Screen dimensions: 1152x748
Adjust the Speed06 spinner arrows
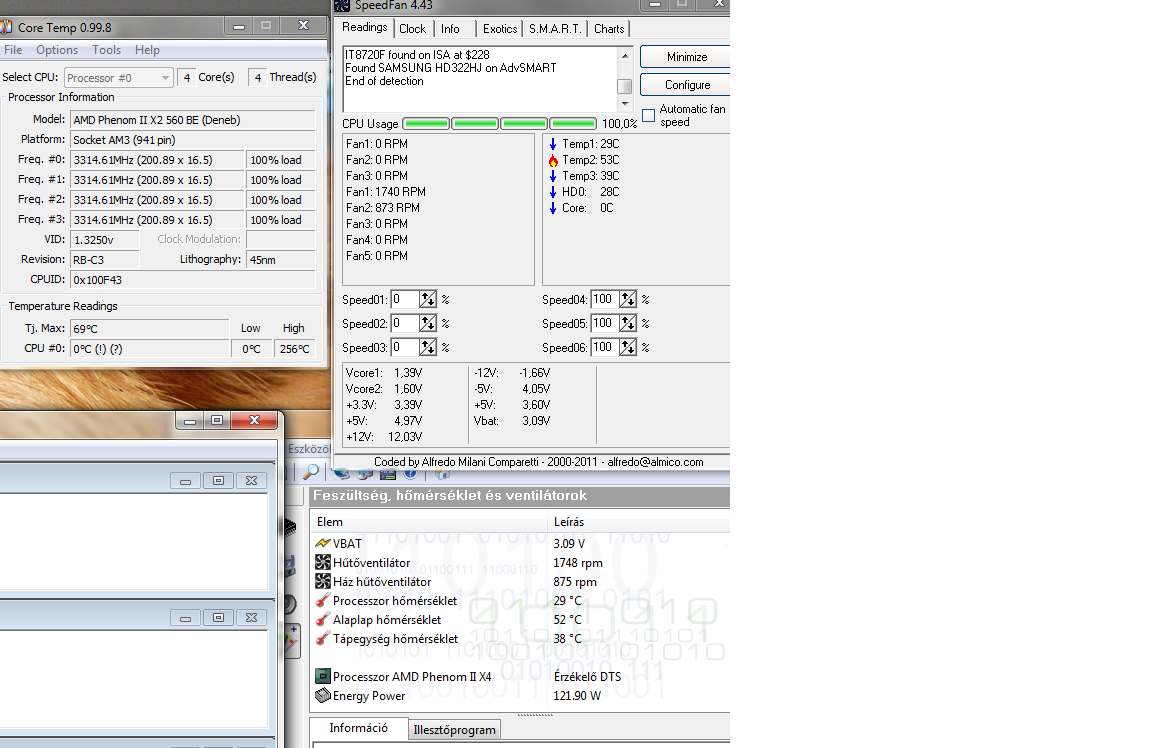(x=627, y=347)
